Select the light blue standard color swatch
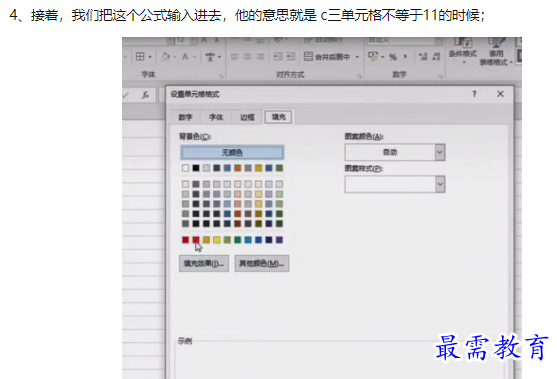This screenshot has width=557, height=379. [x=248, y=240]
